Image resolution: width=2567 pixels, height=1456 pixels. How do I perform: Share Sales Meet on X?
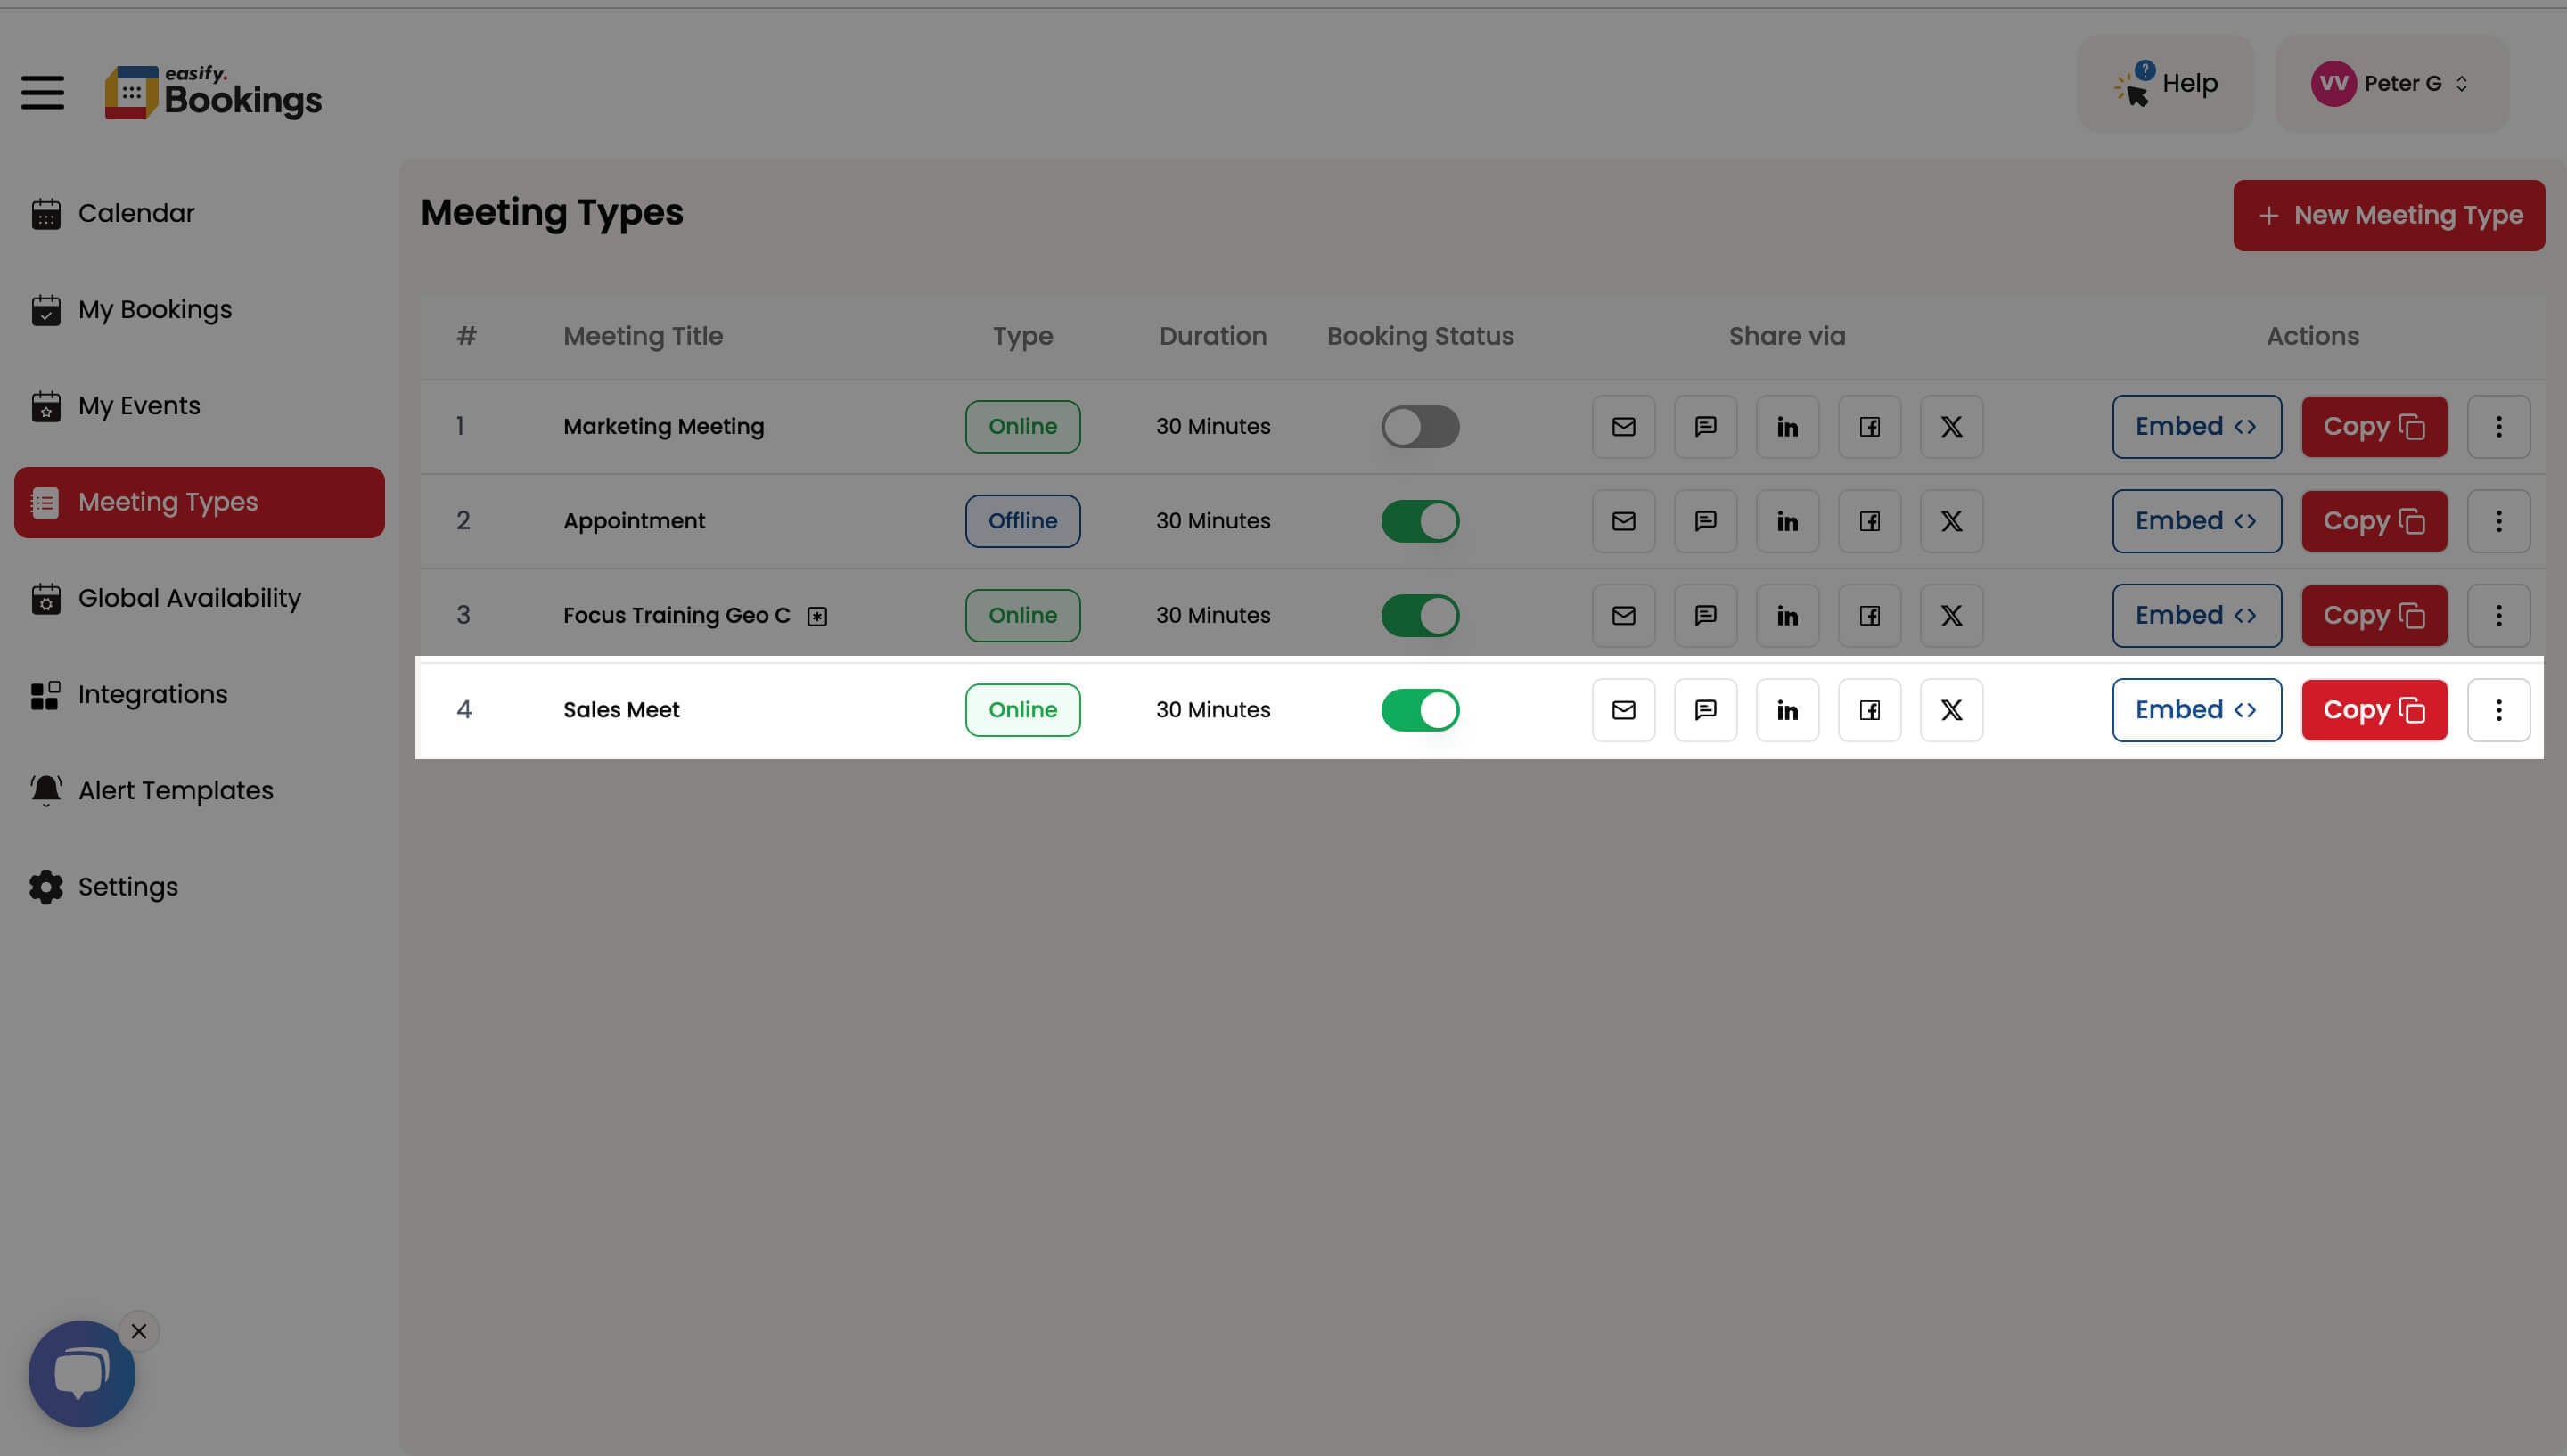coord(1951,710)
